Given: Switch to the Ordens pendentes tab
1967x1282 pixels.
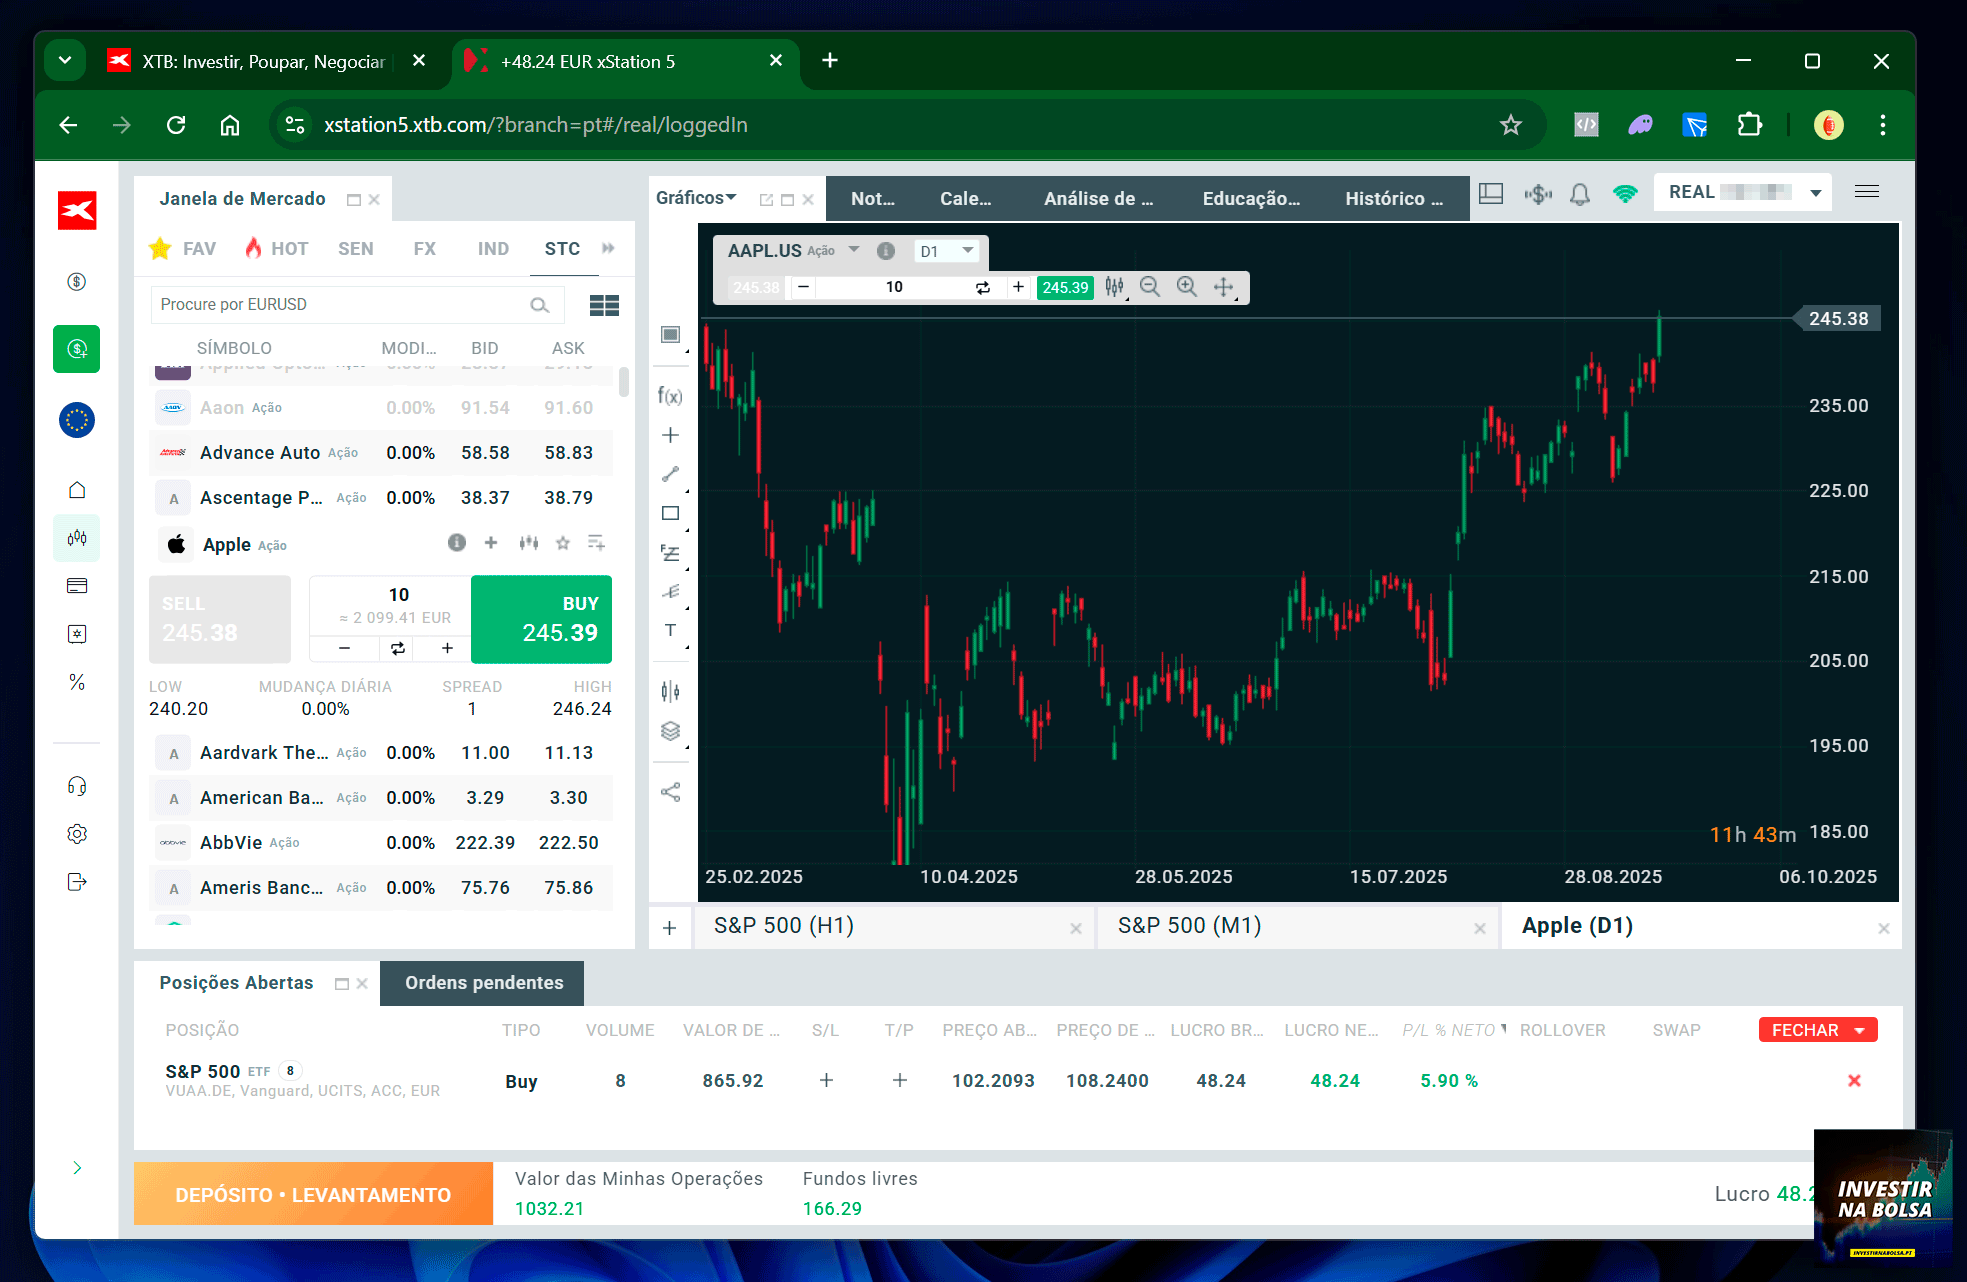Looking at the screenshot, I should click(x=484, y=983).
